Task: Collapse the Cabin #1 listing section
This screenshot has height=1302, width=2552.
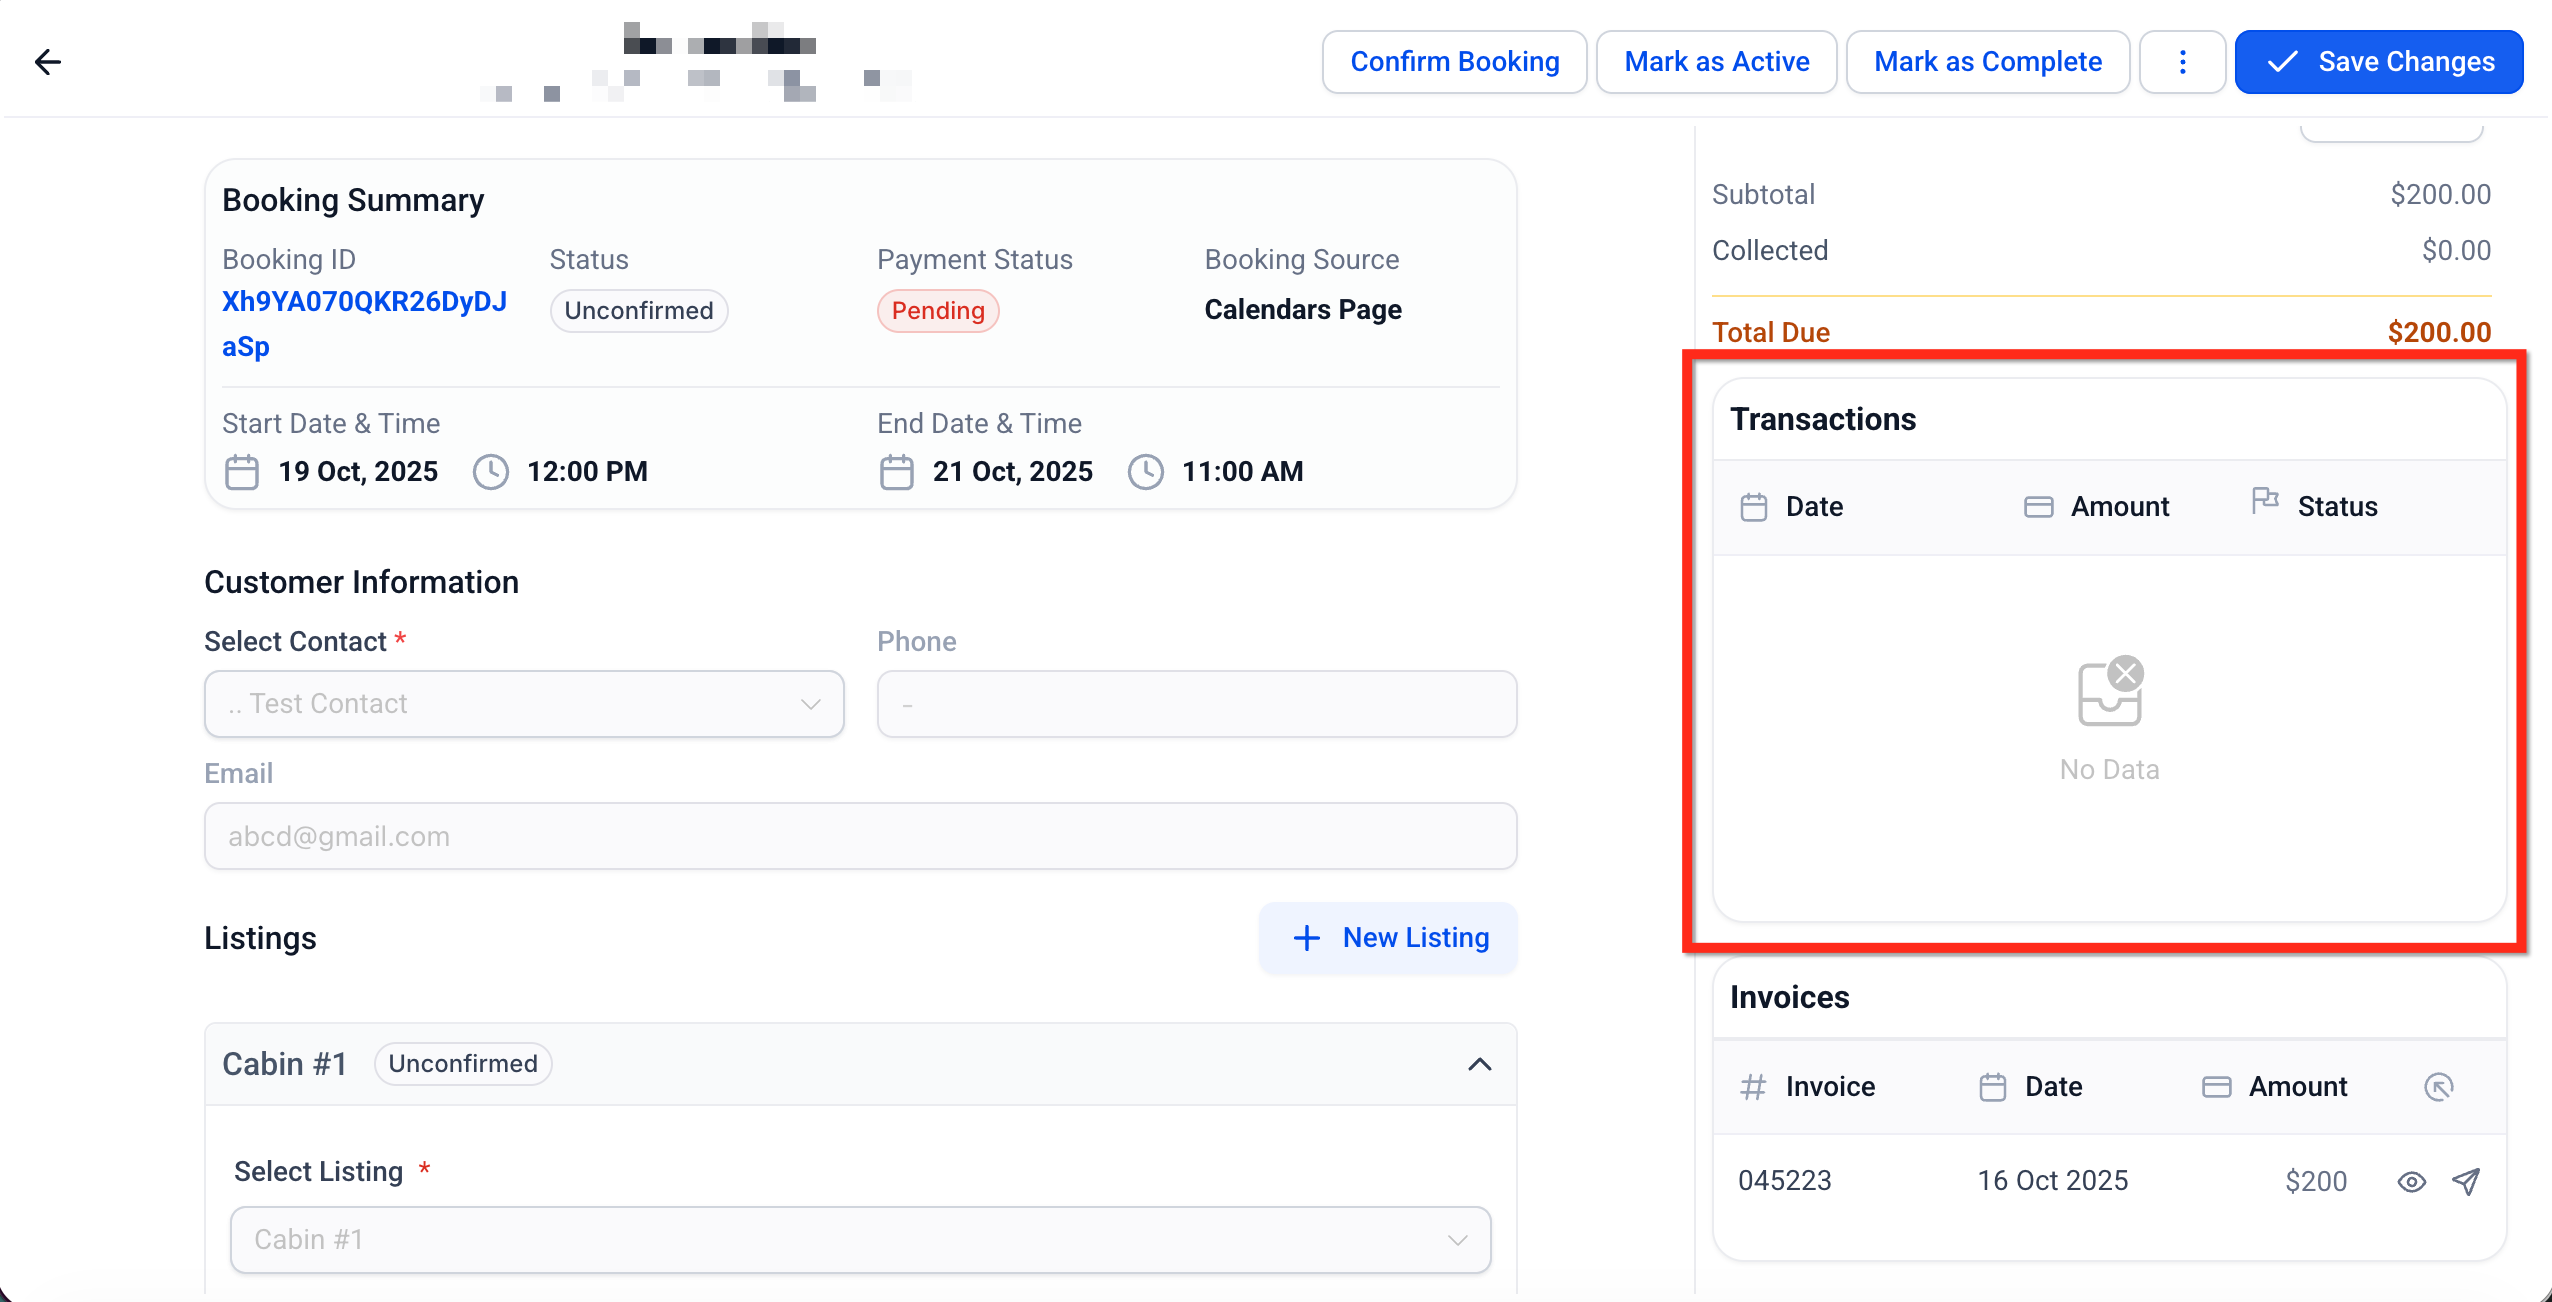Action: click(x=1479, y=1064)
